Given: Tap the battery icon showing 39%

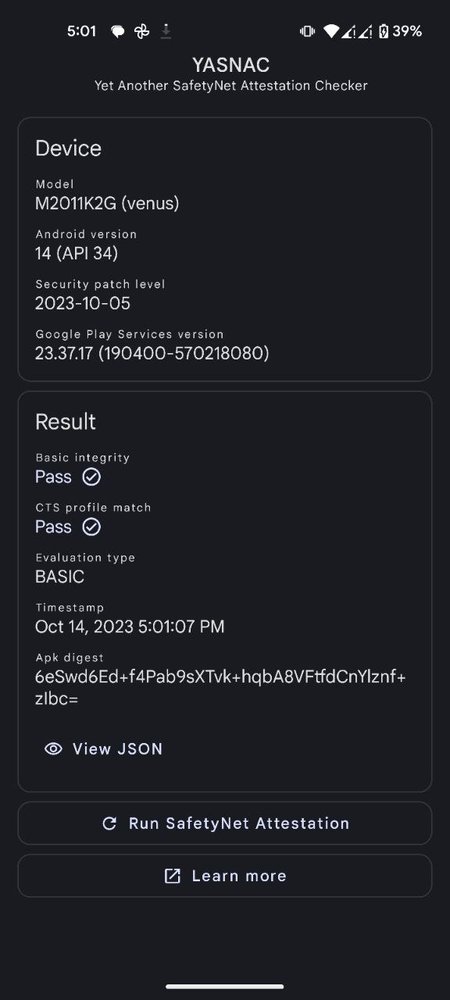Looking at the screenshot, I should click(383, 31).
